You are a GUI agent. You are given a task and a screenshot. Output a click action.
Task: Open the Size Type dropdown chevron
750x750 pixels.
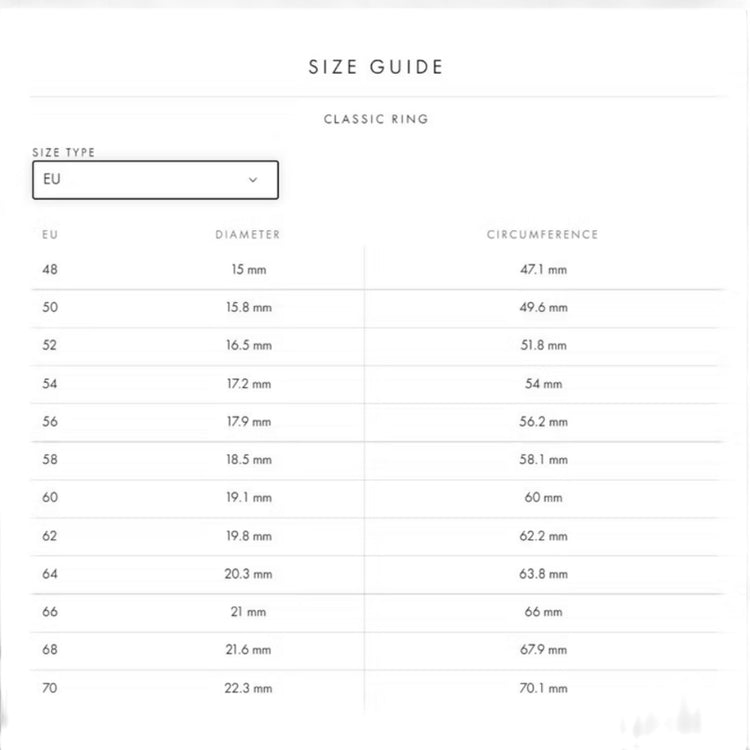point(253,180)
